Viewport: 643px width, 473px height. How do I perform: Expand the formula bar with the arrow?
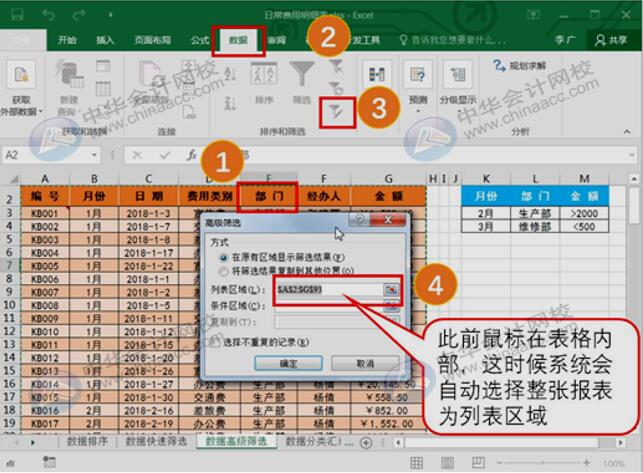click(632, 155)
